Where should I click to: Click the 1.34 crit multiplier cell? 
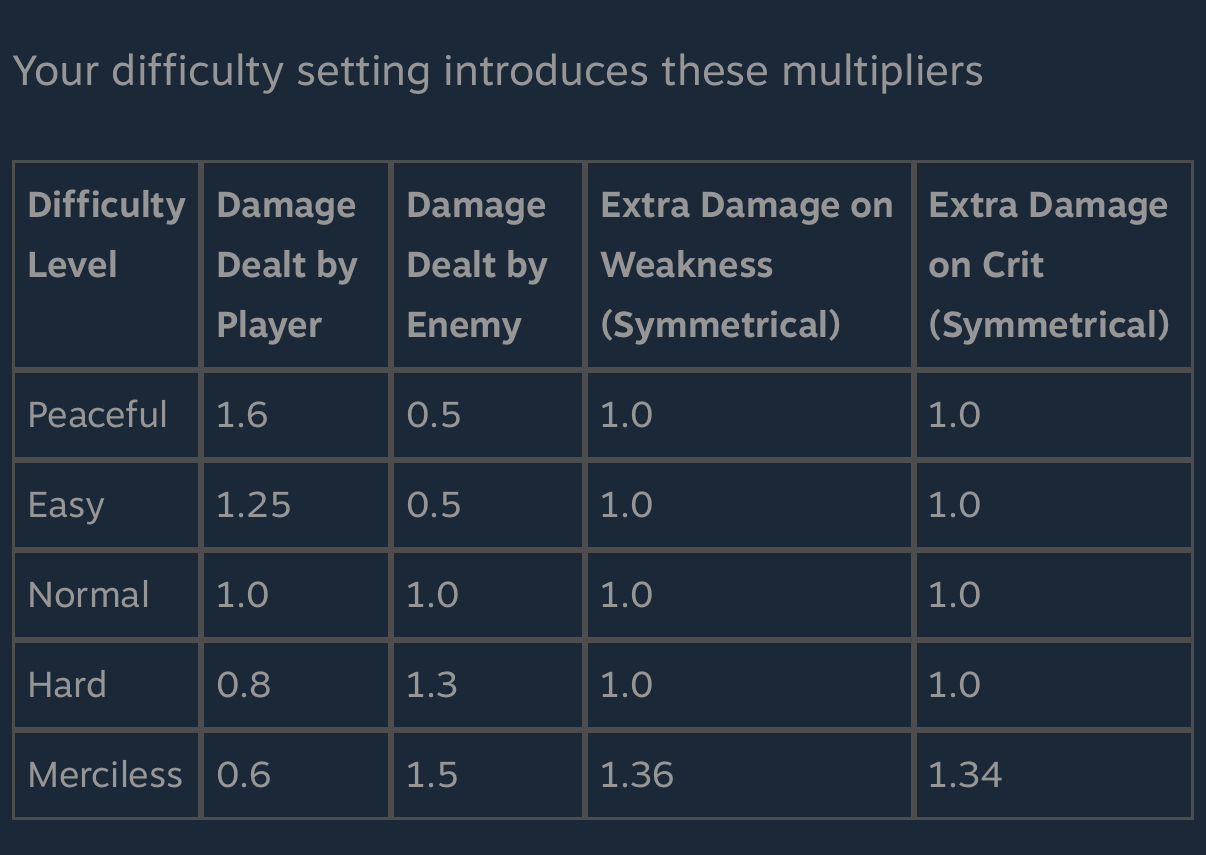tap(1054, 775)
